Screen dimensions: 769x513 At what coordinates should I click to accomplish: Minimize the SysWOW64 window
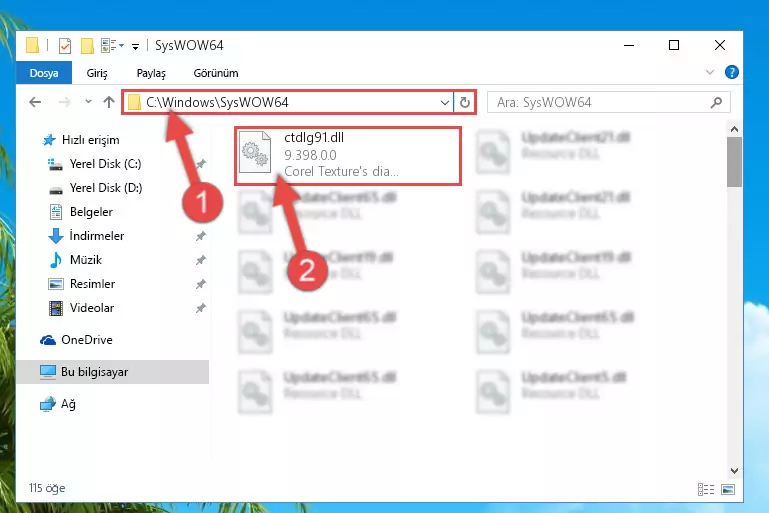(x=629, y=46)
